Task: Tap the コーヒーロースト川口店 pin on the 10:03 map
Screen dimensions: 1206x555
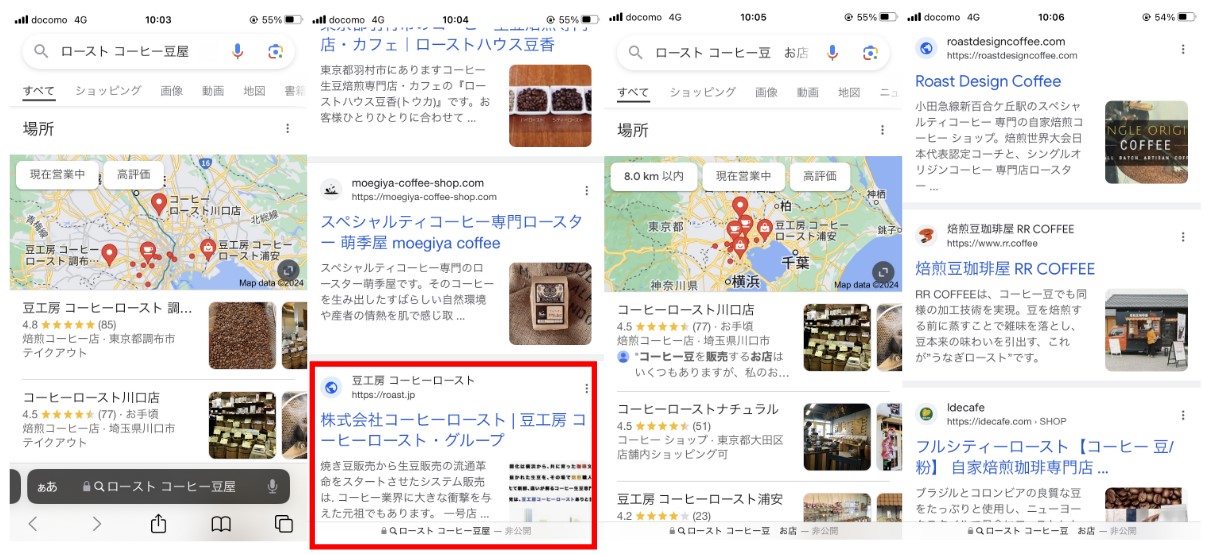Action: tap(158, 205)
